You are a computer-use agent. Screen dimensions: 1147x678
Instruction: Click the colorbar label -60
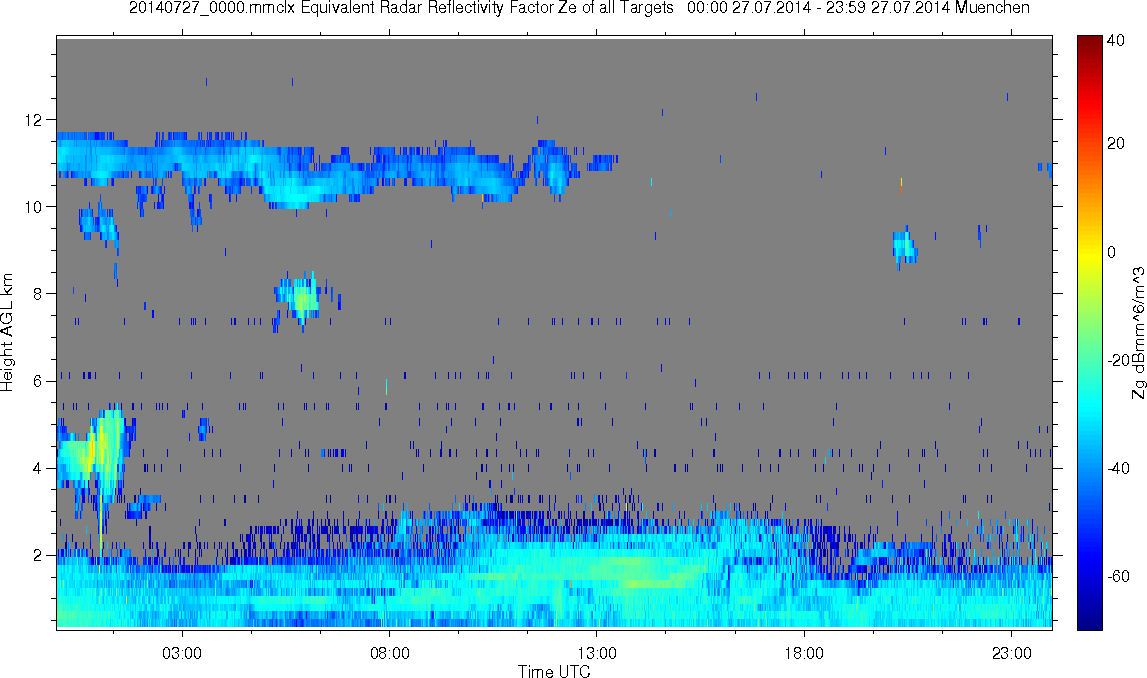(x=1118, y=577)
